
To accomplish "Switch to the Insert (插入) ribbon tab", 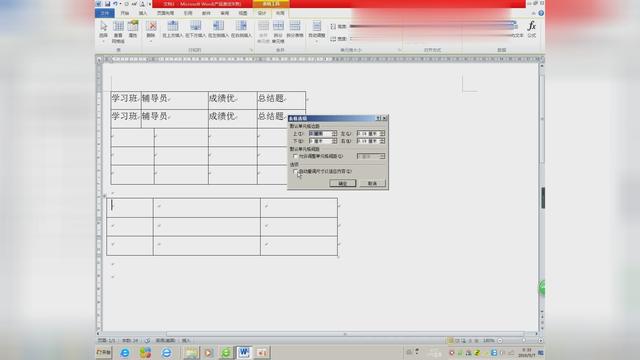I will (x=142, y=13).
